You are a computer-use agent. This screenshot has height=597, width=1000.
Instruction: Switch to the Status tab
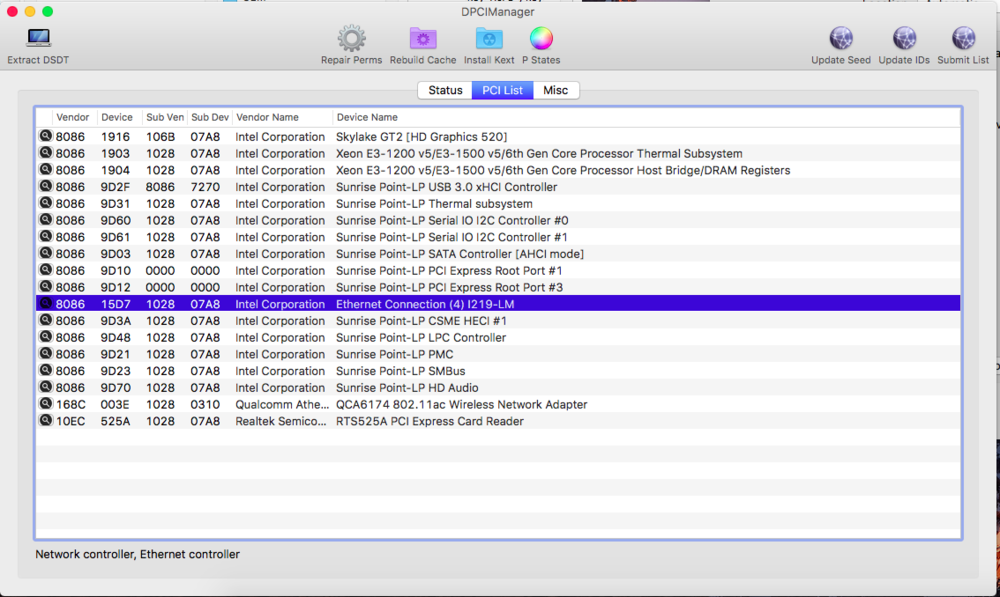coord(445,90)
